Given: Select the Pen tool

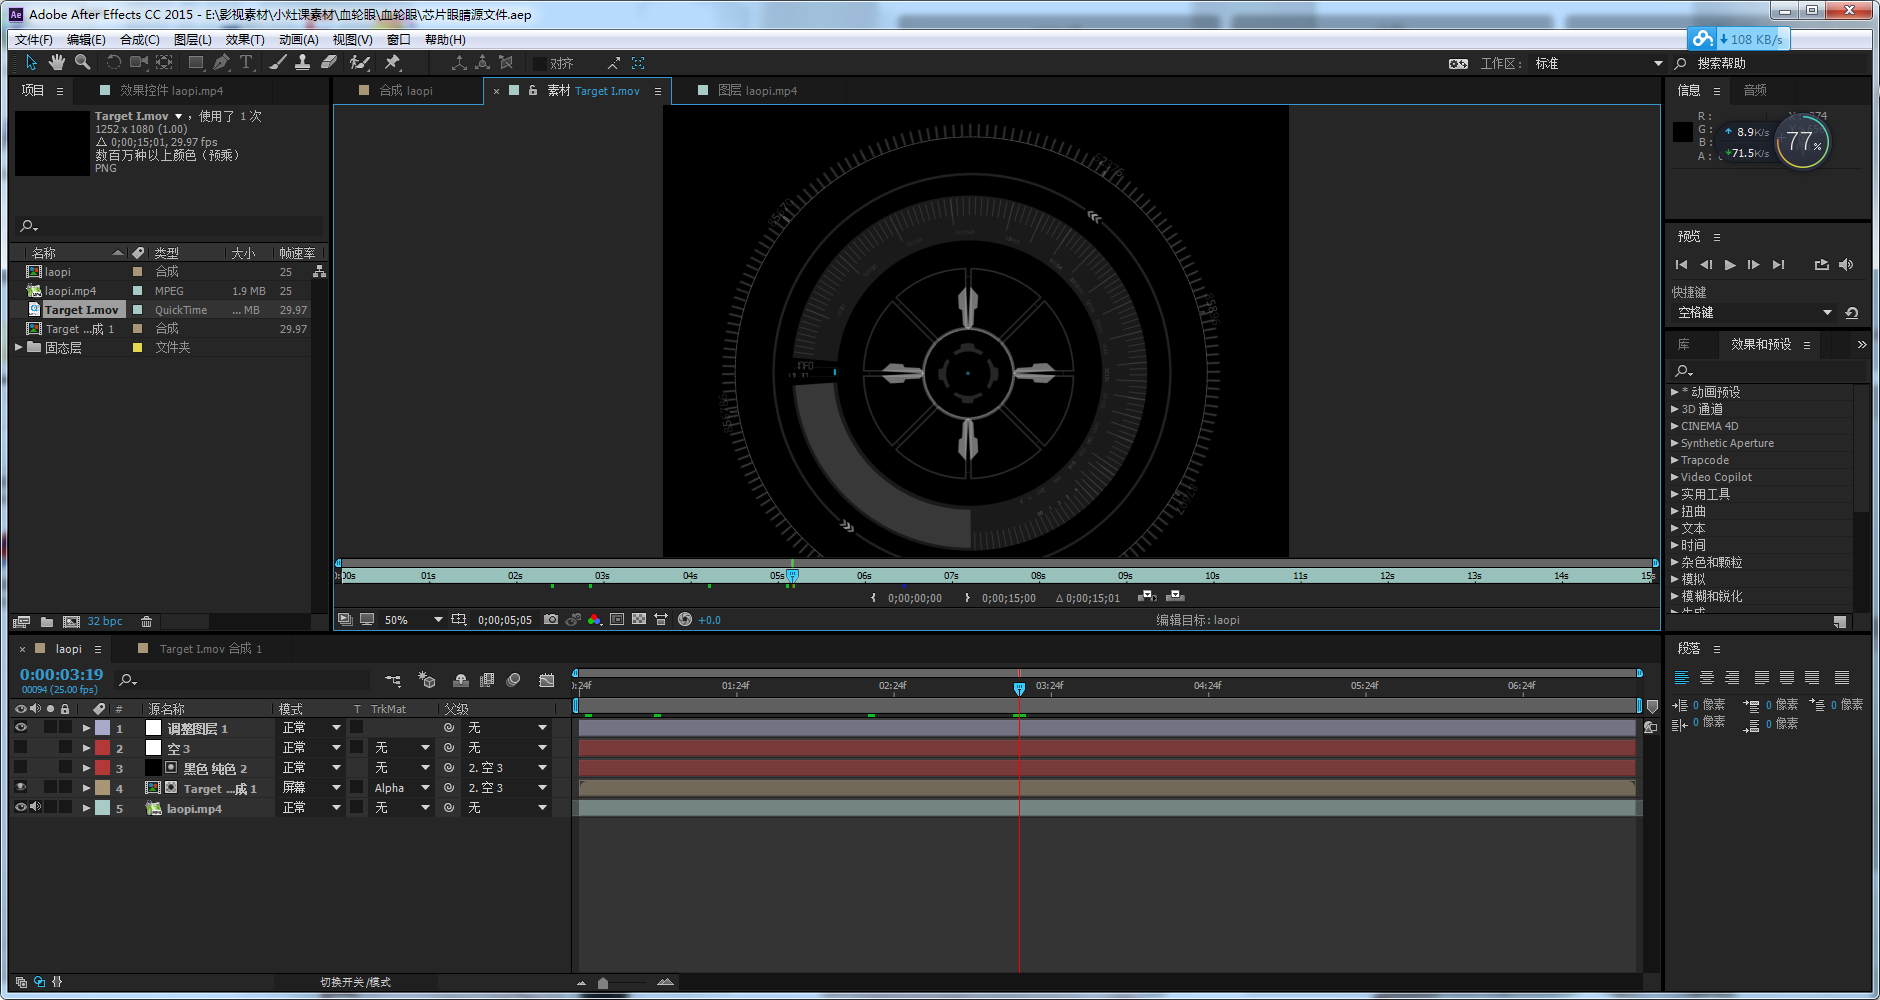Looking at the screenshot, I should 221,63.
